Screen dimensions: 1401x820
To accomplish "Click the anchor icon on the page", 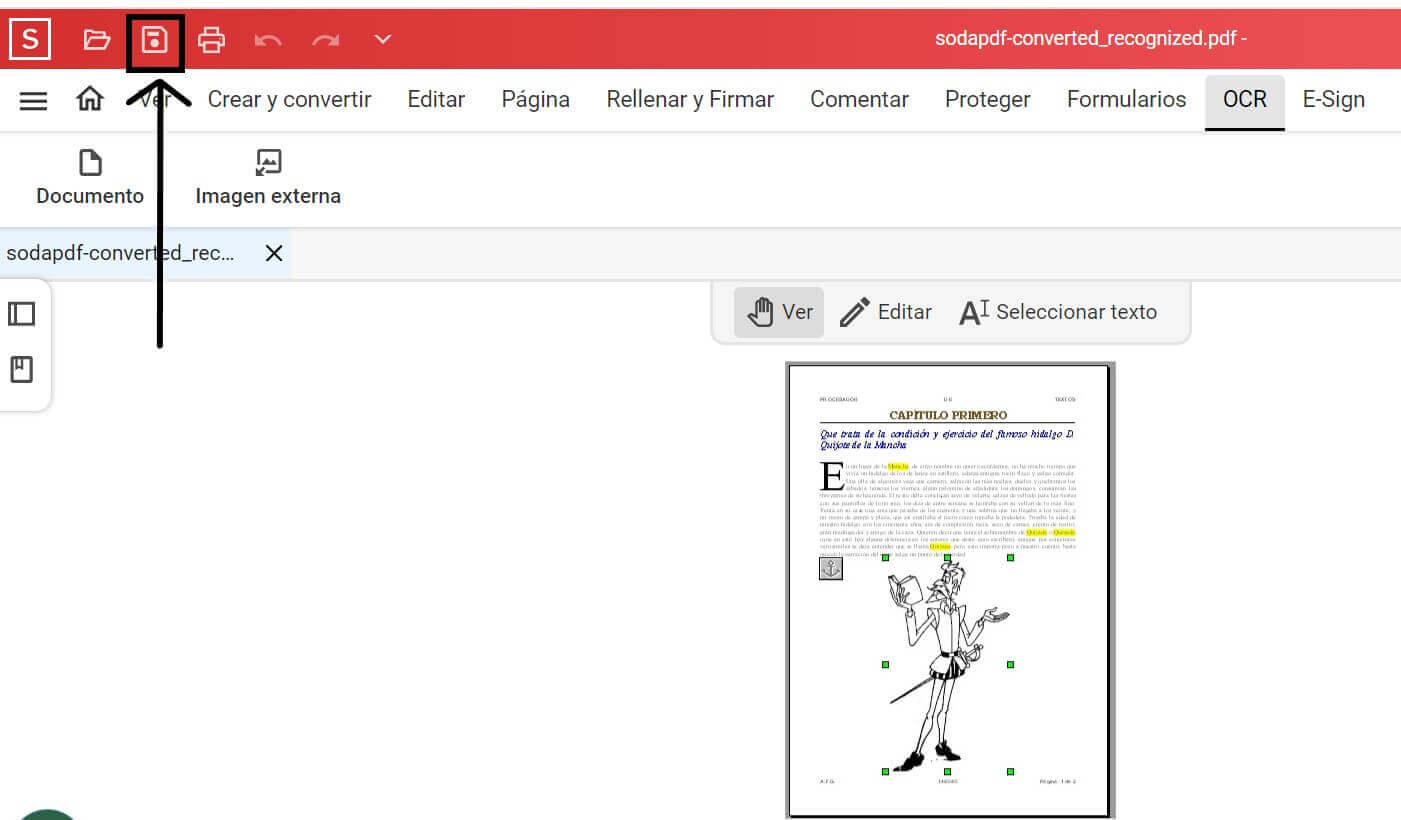I will click(x=830, y=567).
